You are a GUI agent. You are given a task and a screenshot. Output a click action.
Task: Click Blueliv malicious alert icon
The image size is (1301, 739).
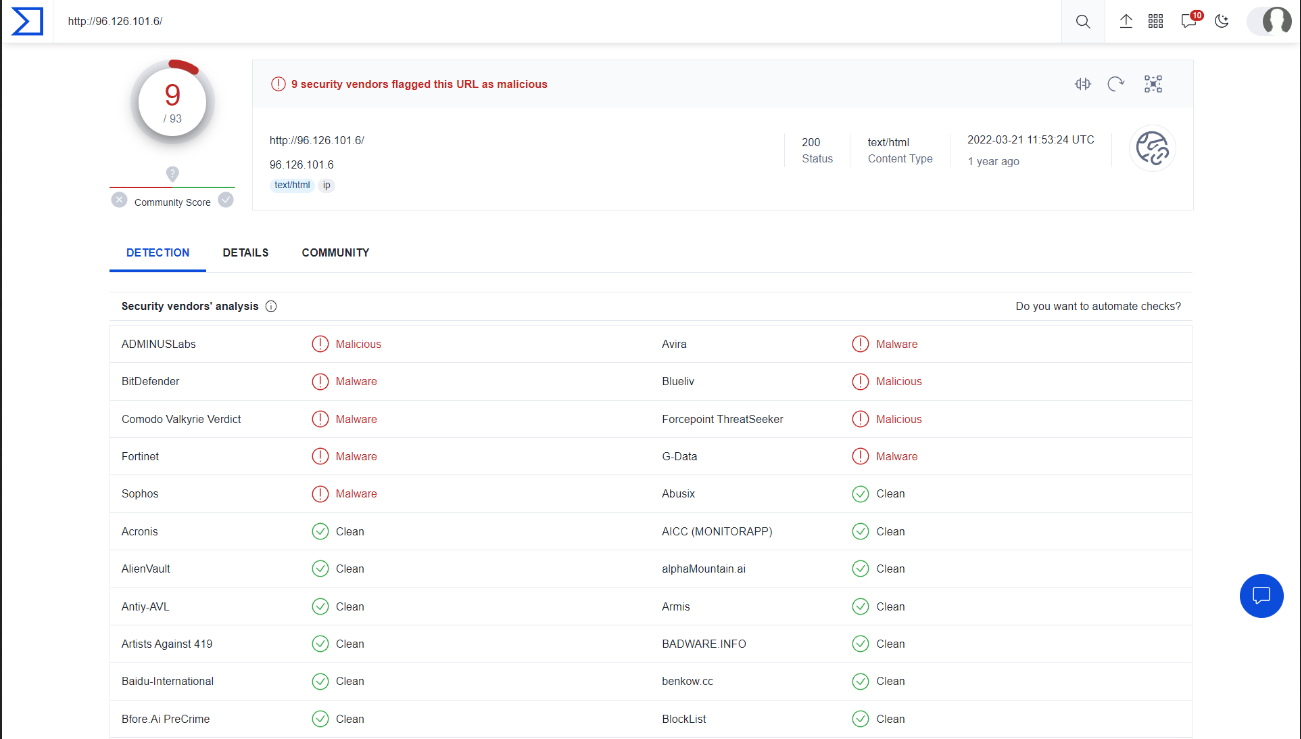pos(860,381)
